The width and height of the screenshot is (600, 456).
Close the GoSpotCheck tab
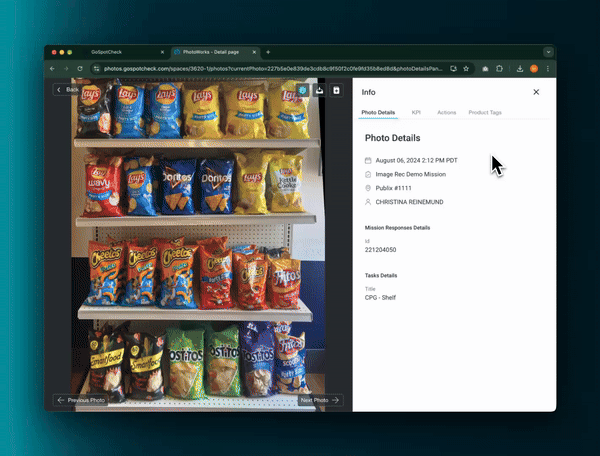click(x=162, y=52)
